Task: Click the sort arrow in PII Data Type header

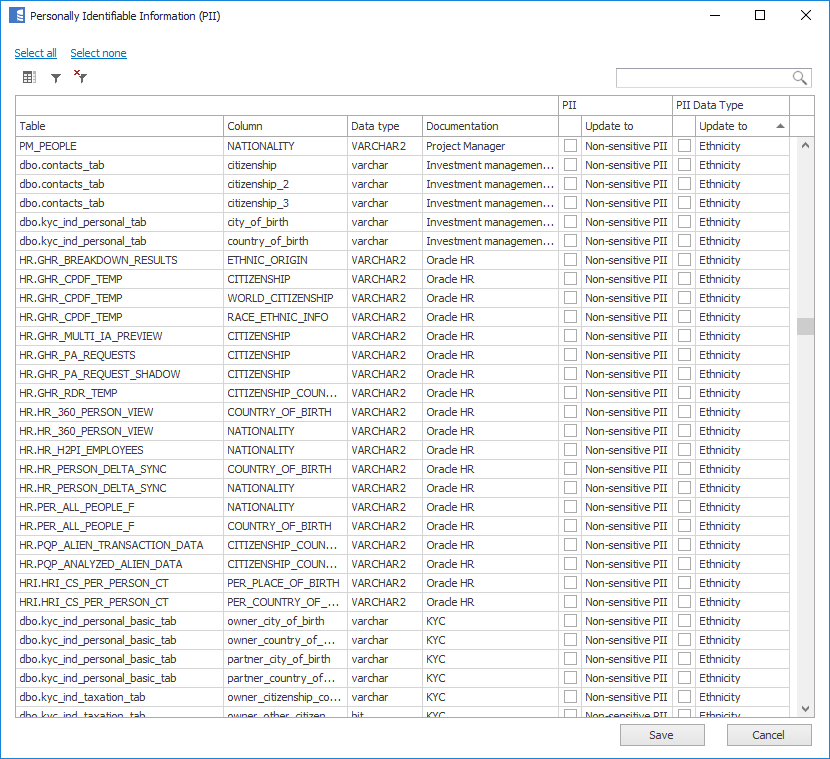Action: click(780, 126)
